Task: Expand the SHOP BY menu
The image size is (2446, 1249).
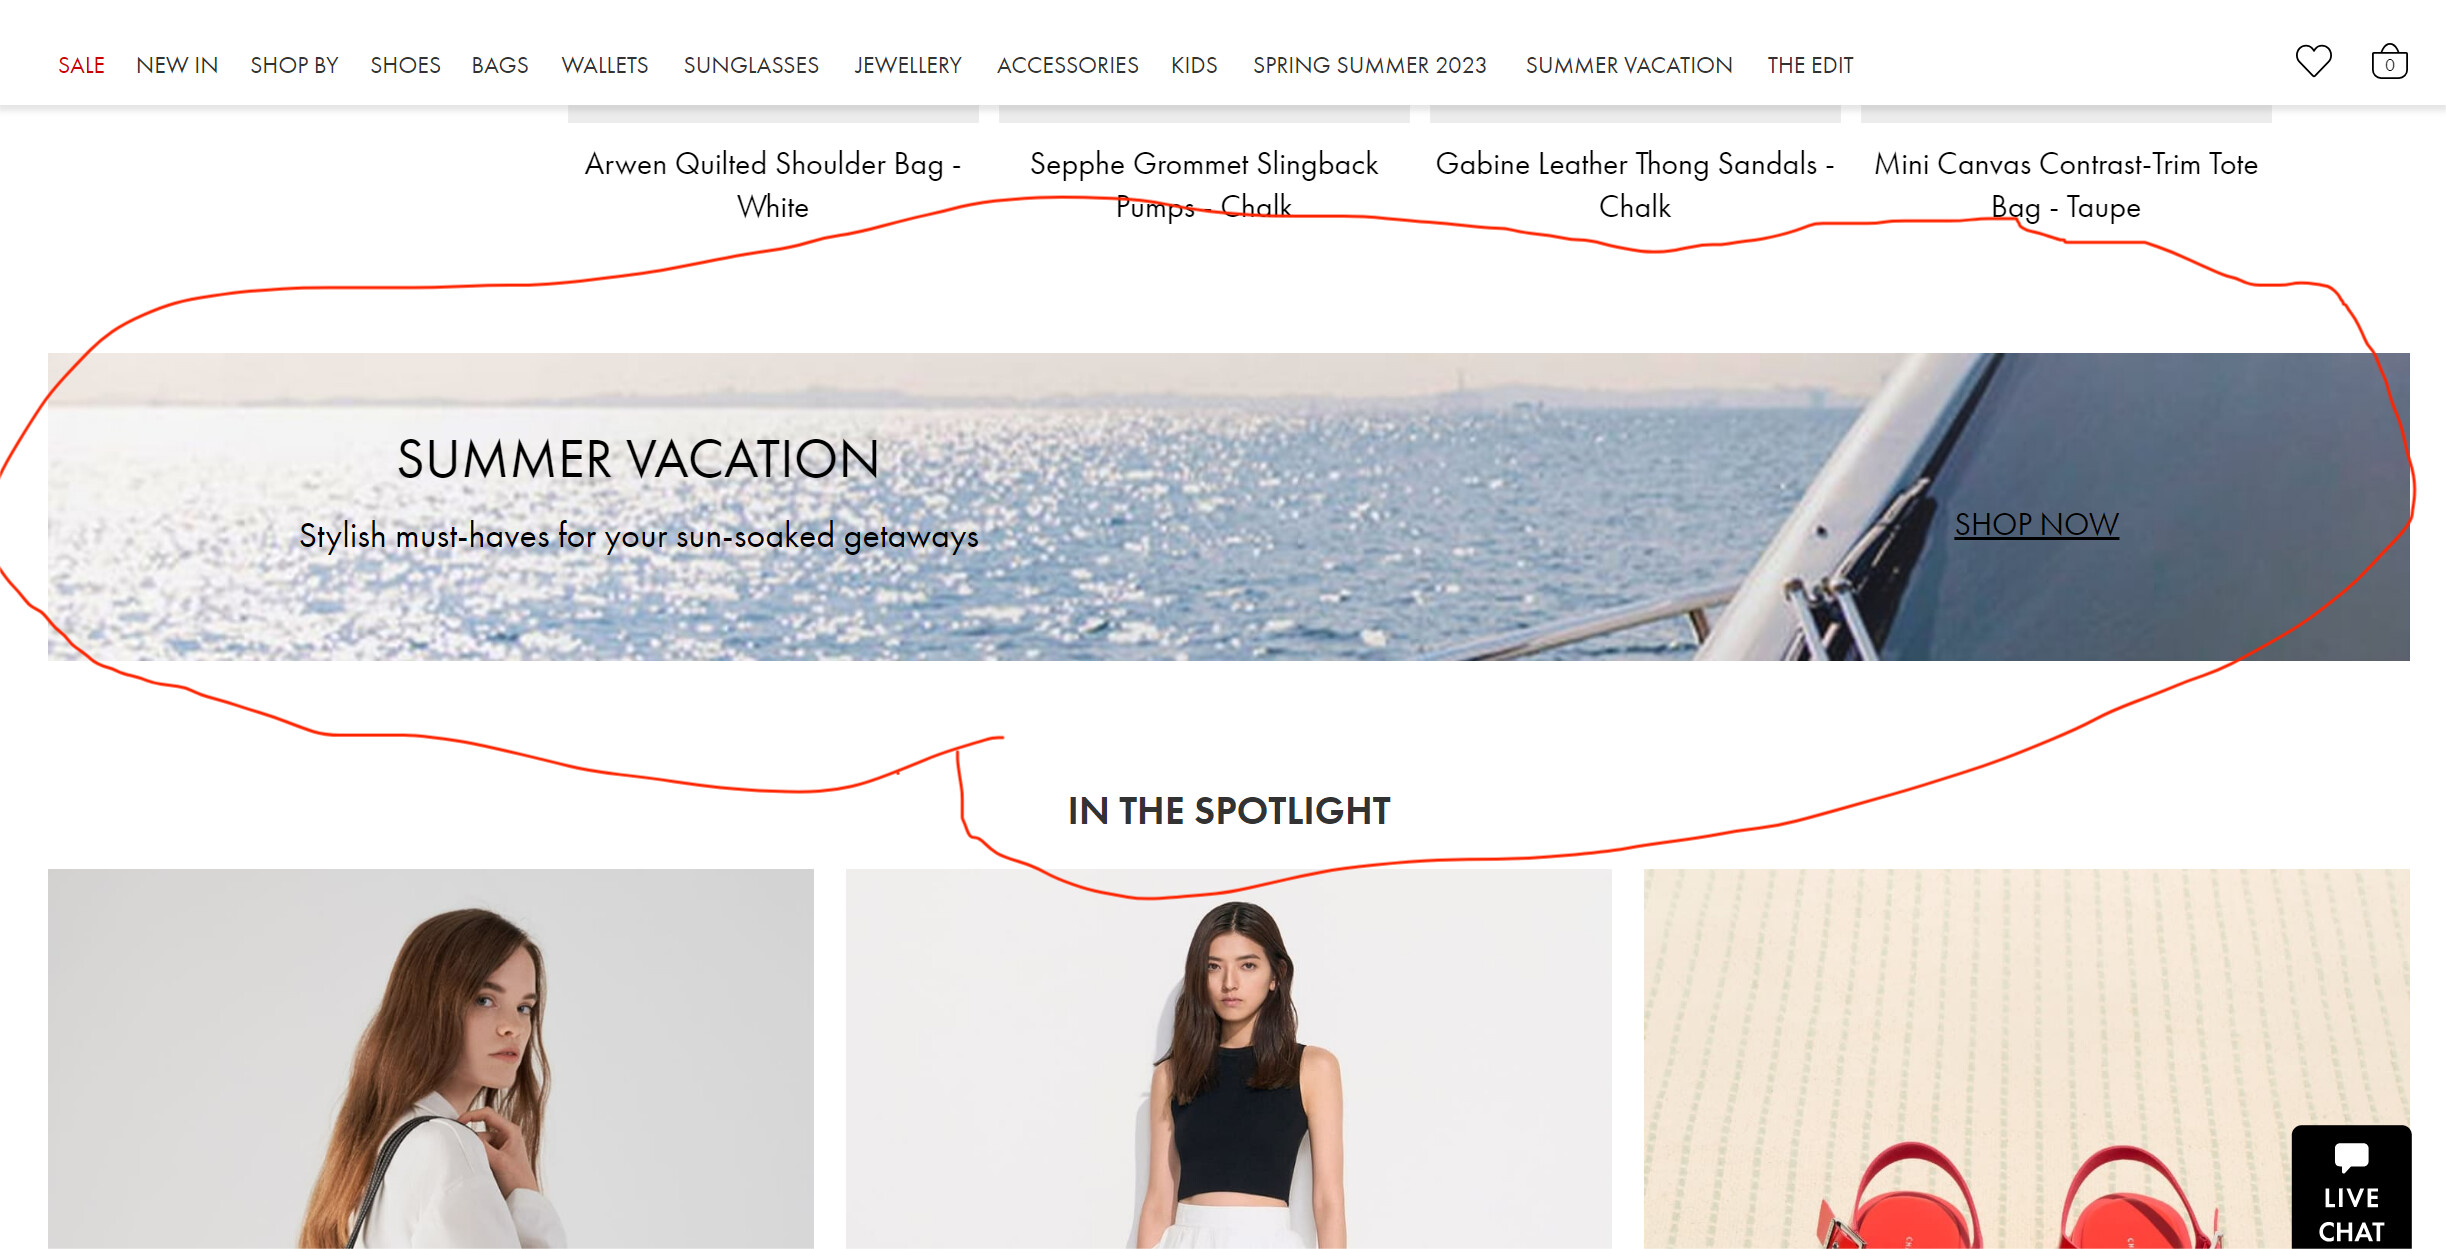Action: [x=294, y=65]
